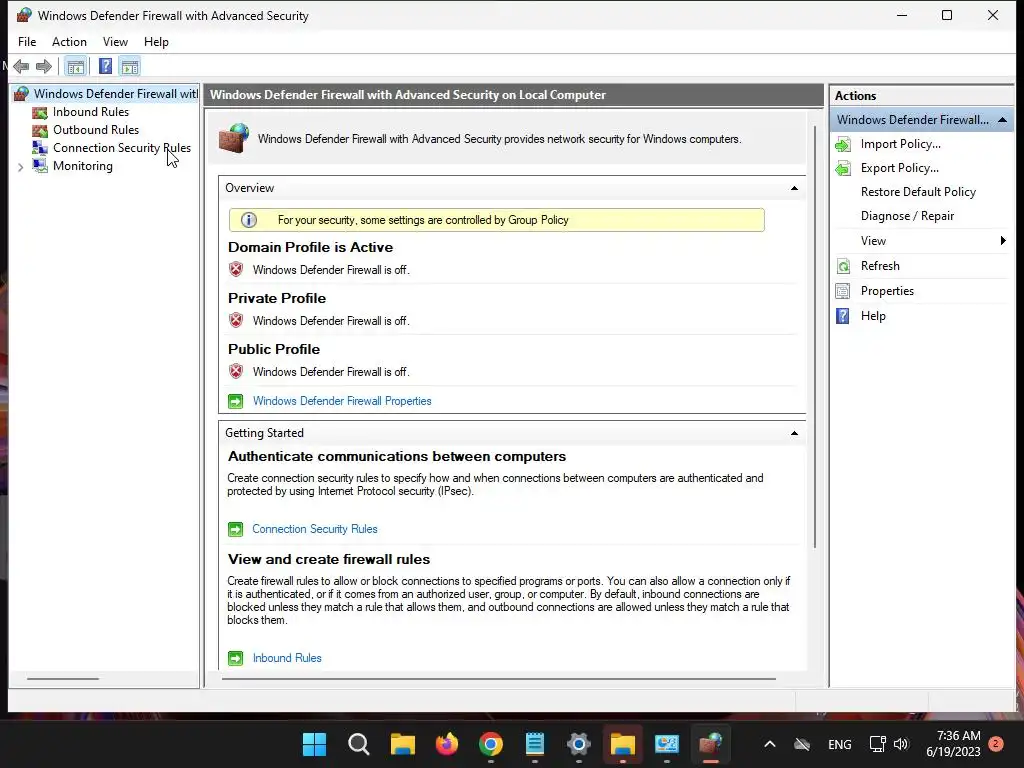Click Diagnose / Repair action
1024x768 pixels.
[907, 216]
